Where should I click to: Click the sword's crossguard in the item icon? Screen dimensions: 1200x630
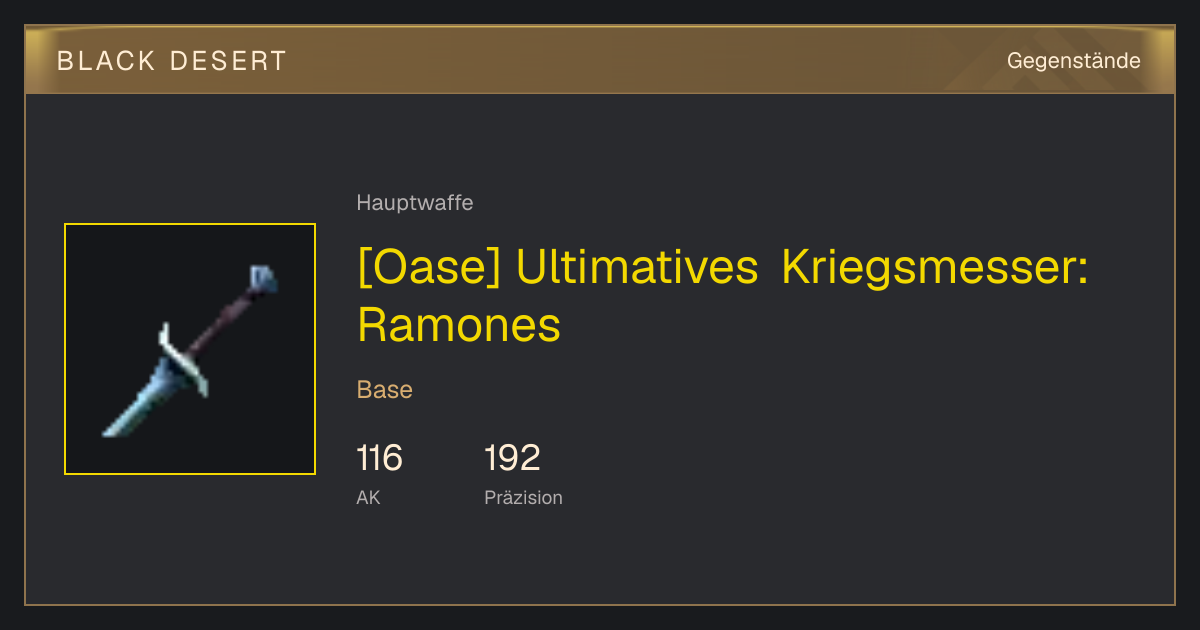183,358
